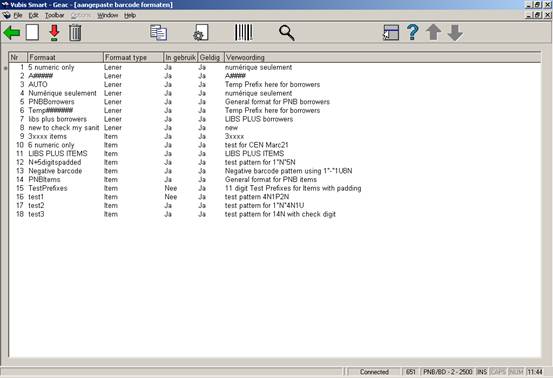
Task: Click 'Nee' in TestPrefixes row
Action: tap(171, 188)
